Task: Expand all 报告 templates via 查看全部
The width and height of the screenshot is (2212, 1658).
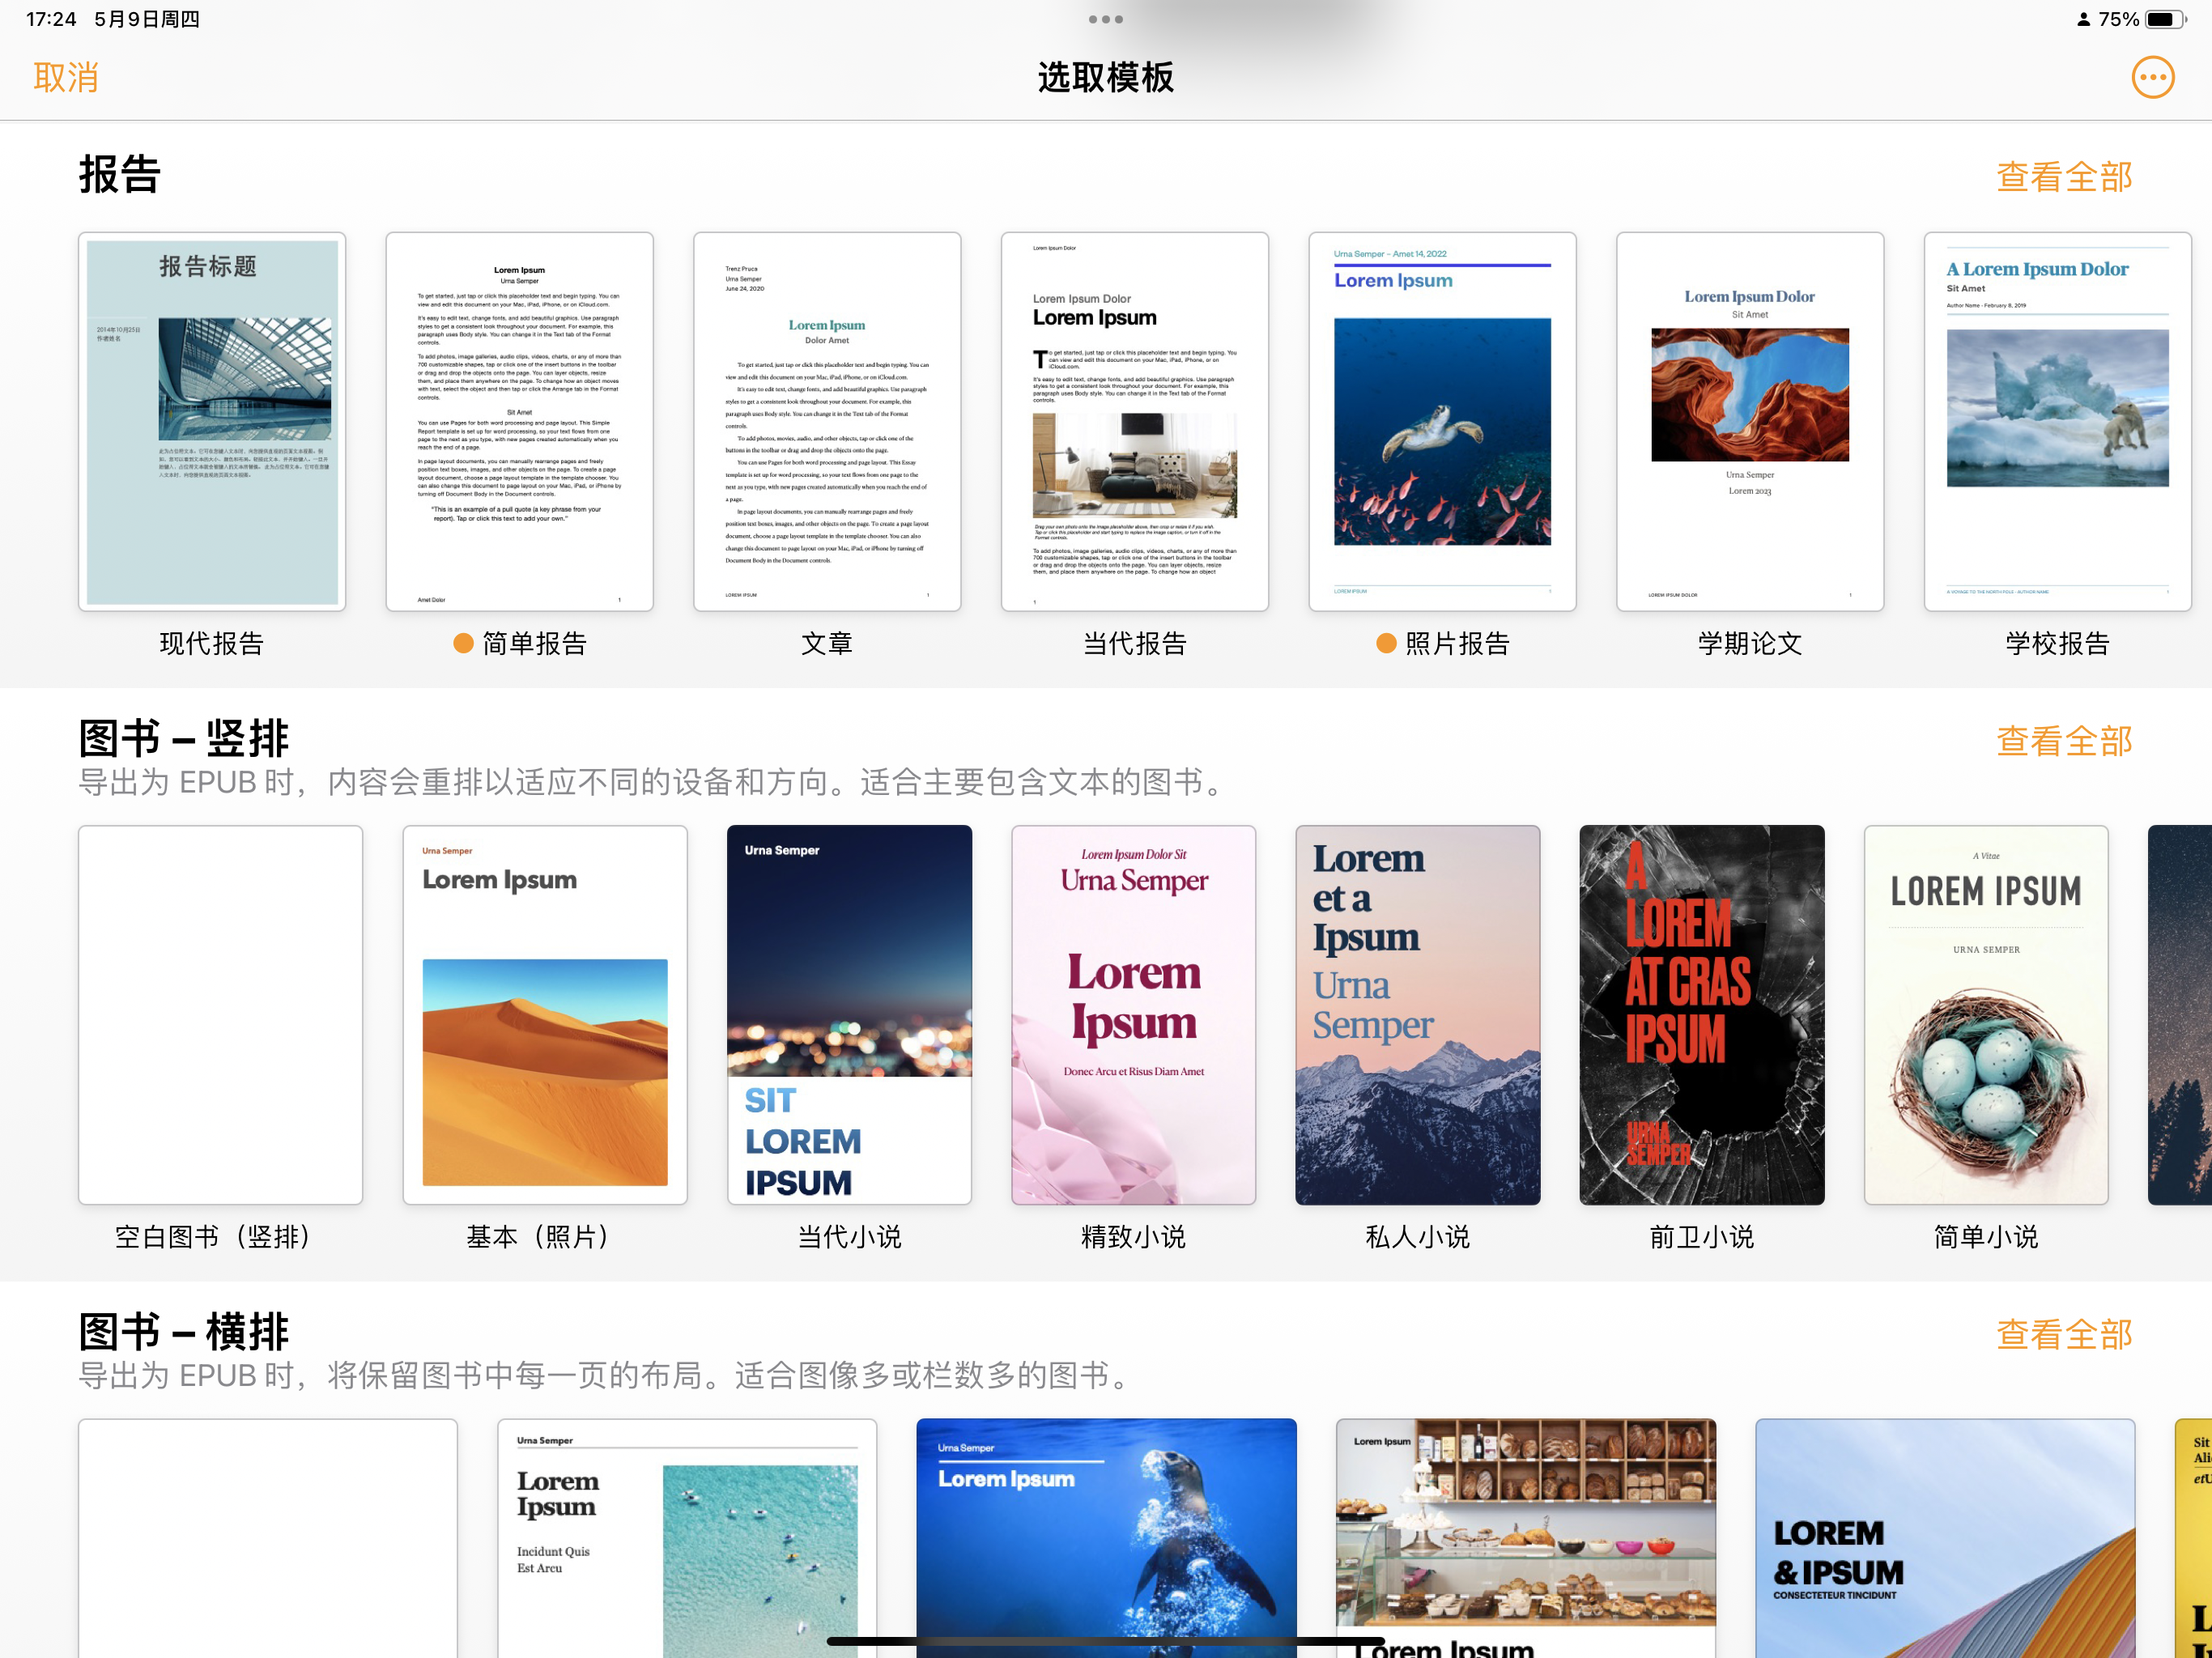Action: pos(2063,177)
